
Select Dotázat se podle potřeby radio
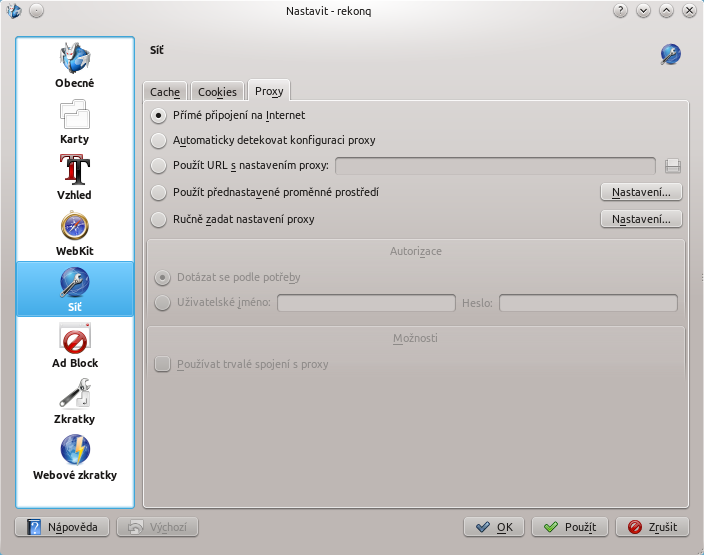[x=228, y=278]
